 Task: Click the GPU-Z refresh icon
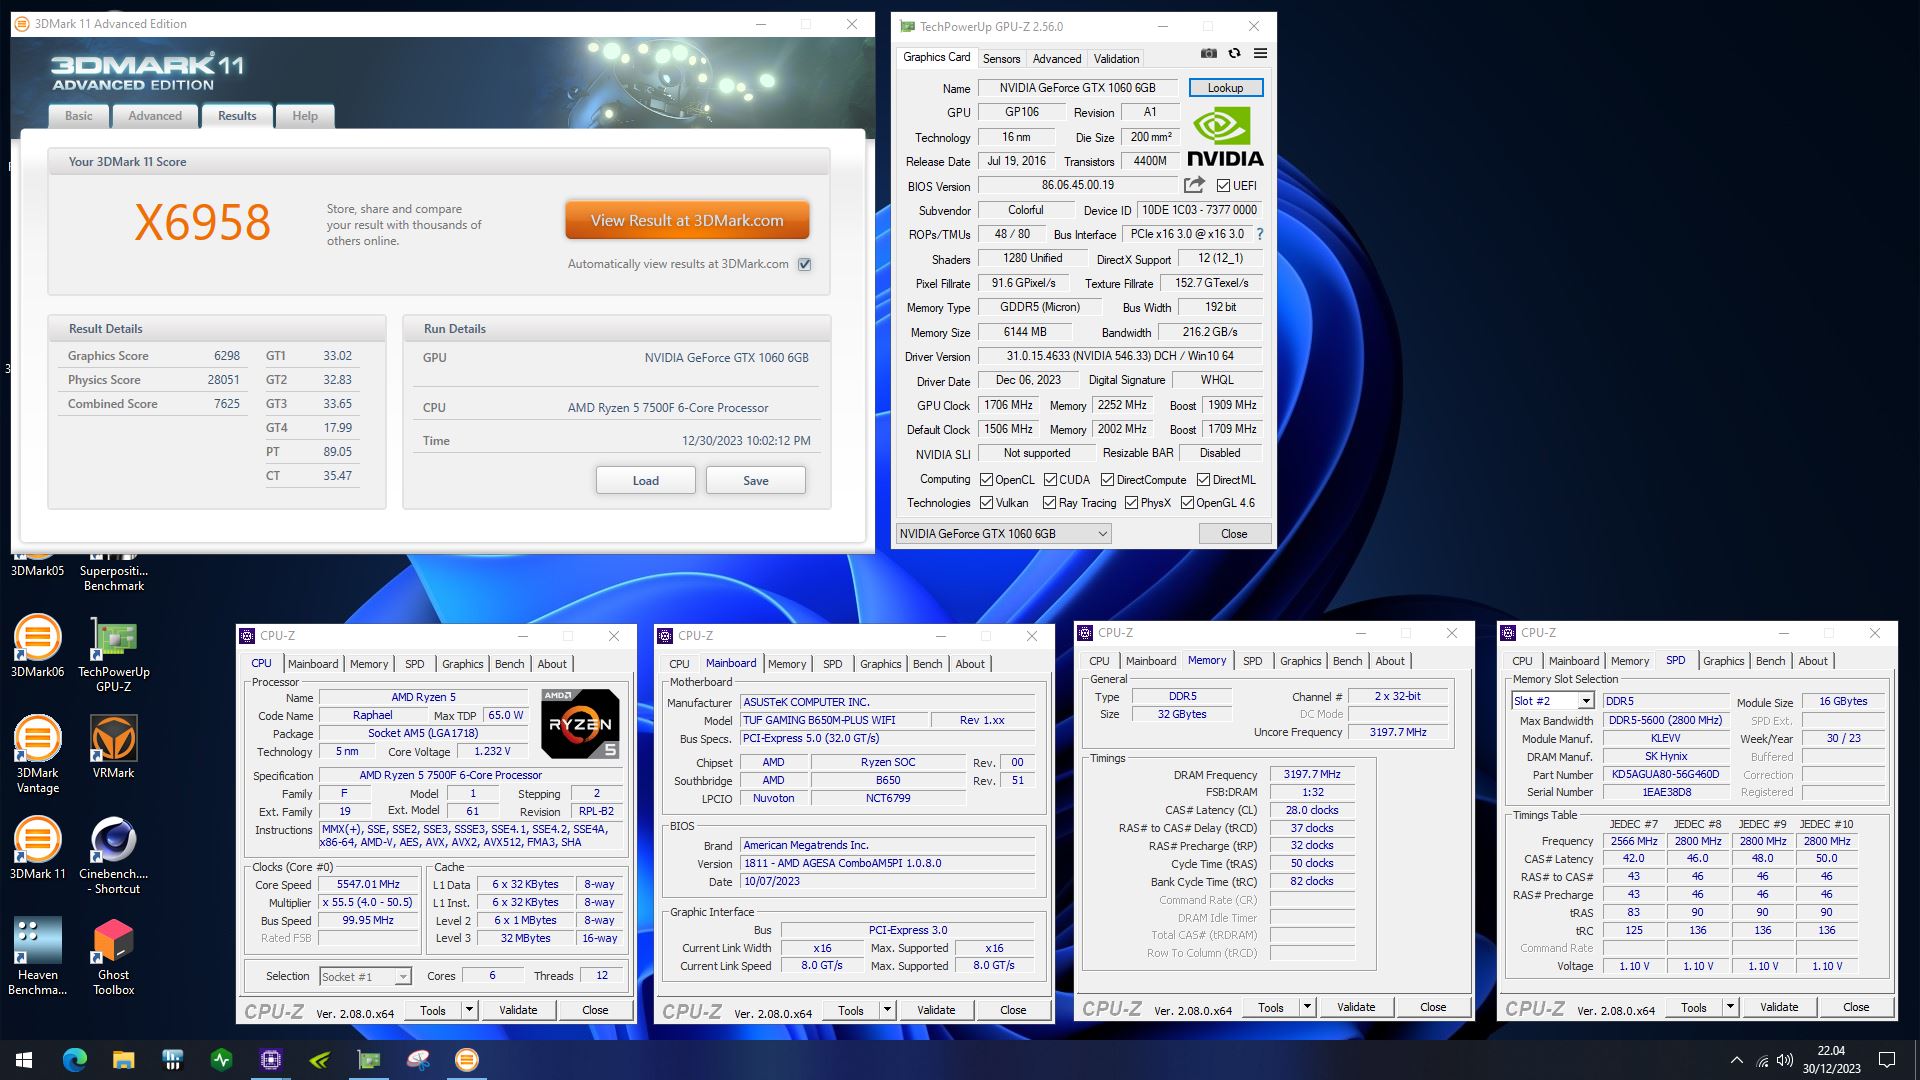(1234, 54)
